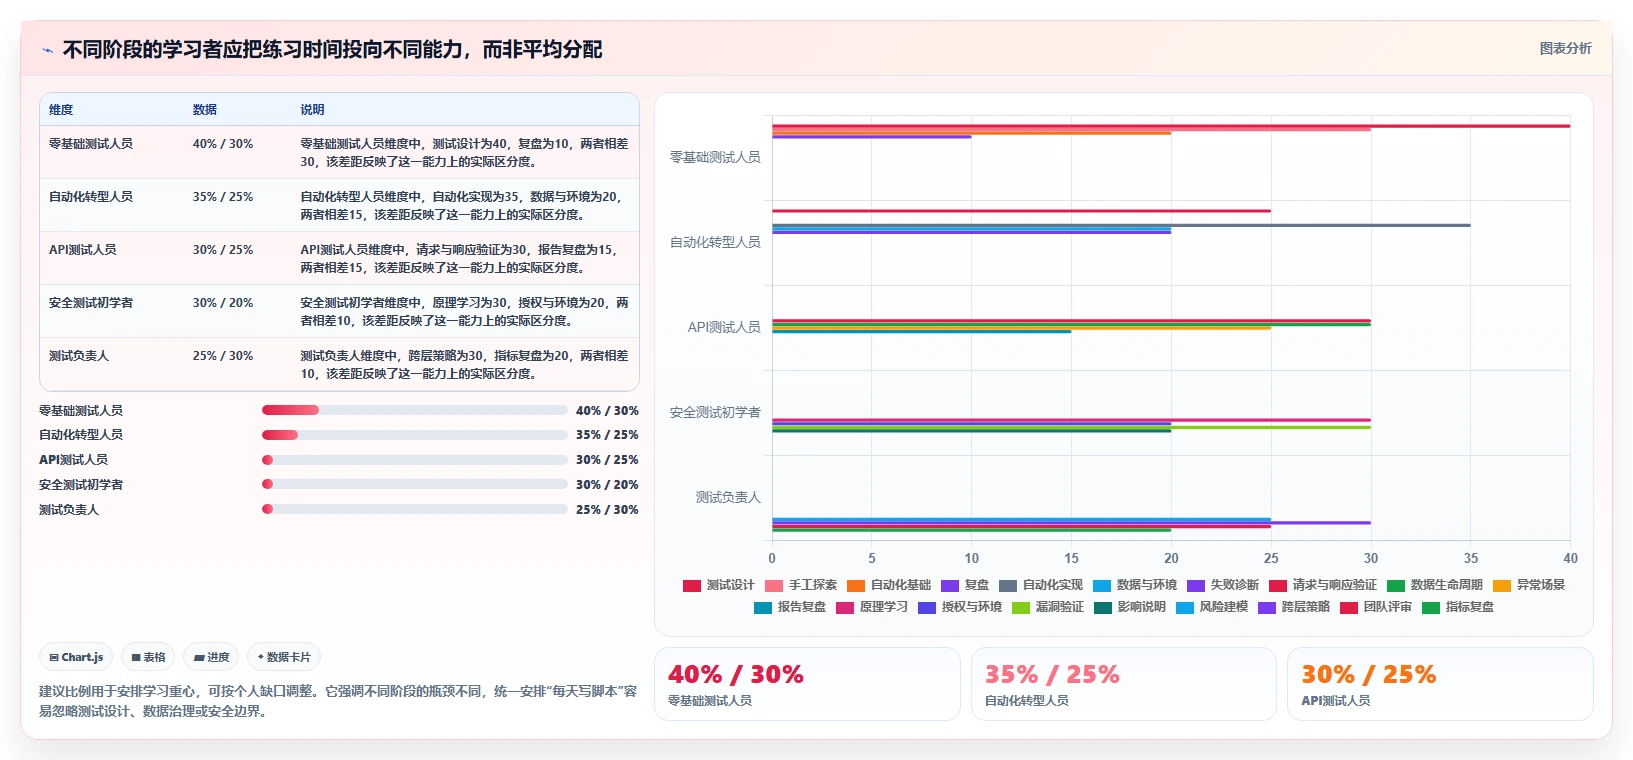Screen dimensions: 1633x760
Task: Select 安全测试初学者 in table's first column
Action: pyautogui.click(x=91, y=303)
